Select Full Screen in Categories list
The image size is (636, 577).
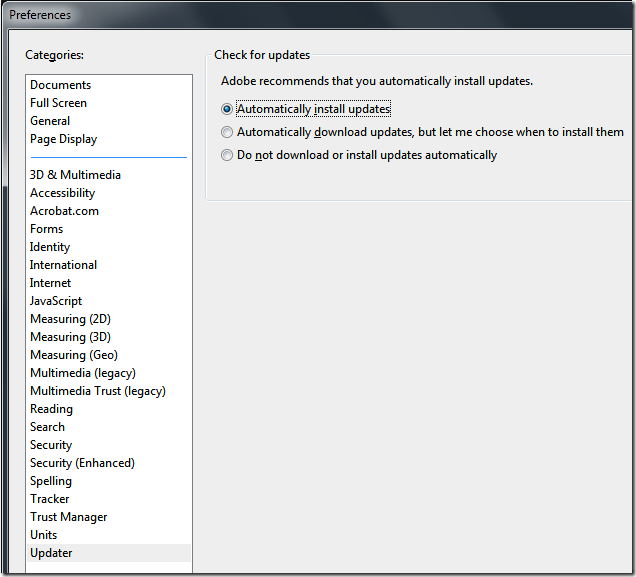tap(58, 103)
